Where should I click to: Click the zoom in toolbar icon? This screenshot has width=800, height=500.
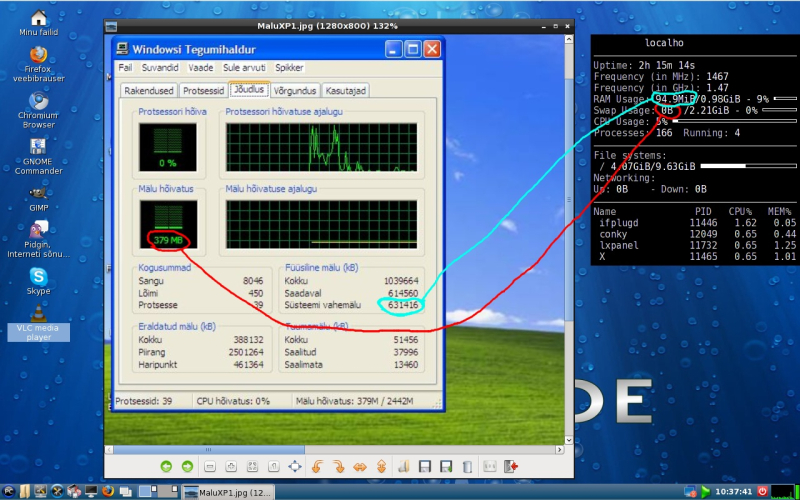(231, 466)
